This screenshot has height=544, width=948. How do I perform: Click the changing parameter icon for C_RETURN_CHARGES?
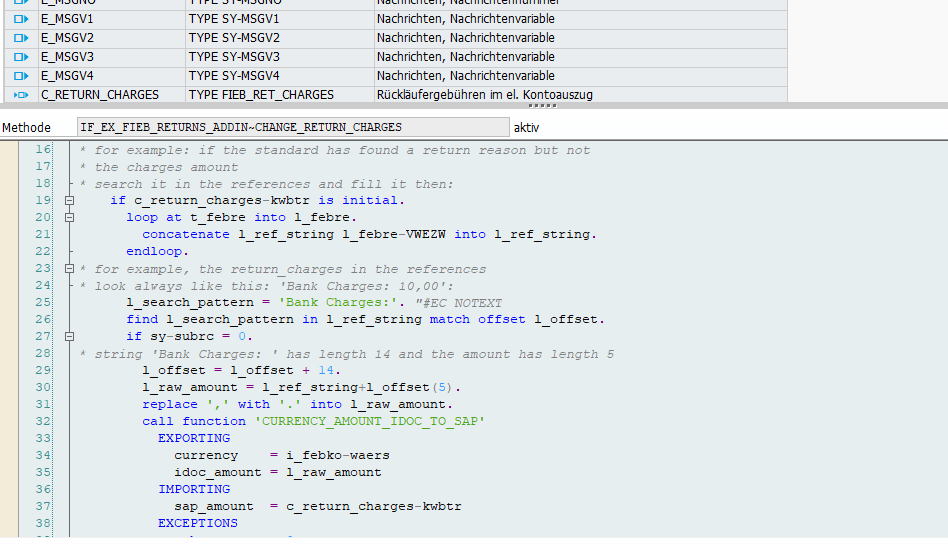20,95
